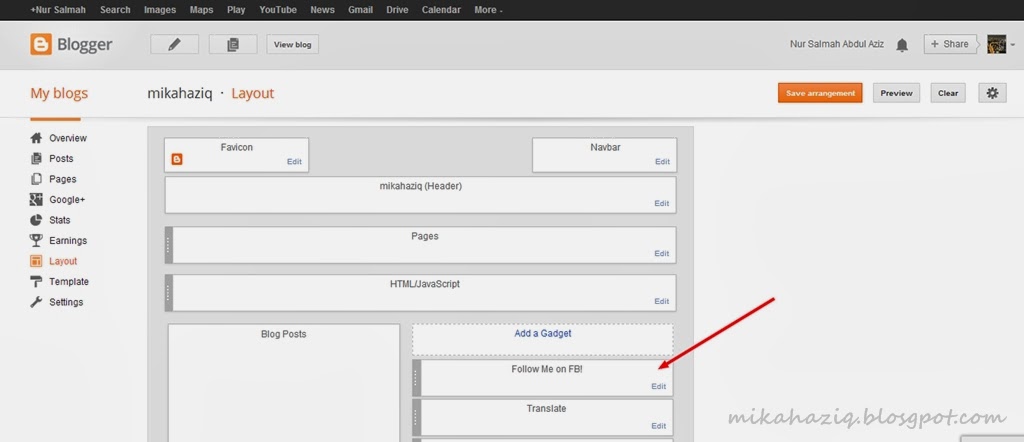Click Edit on the Favicon gadget

pyautogui.click(x=295, y=162)
